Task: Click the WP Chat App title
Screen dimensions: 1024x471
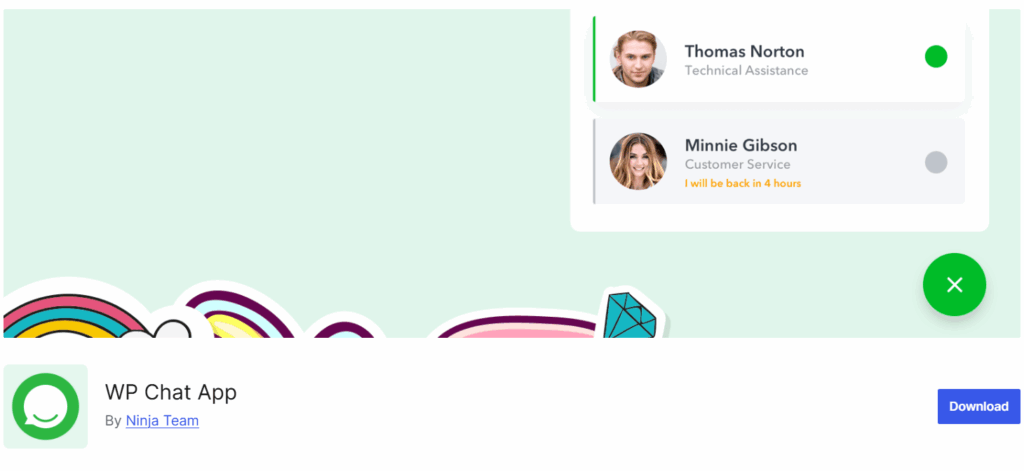Action: click(x=170, y=392)
